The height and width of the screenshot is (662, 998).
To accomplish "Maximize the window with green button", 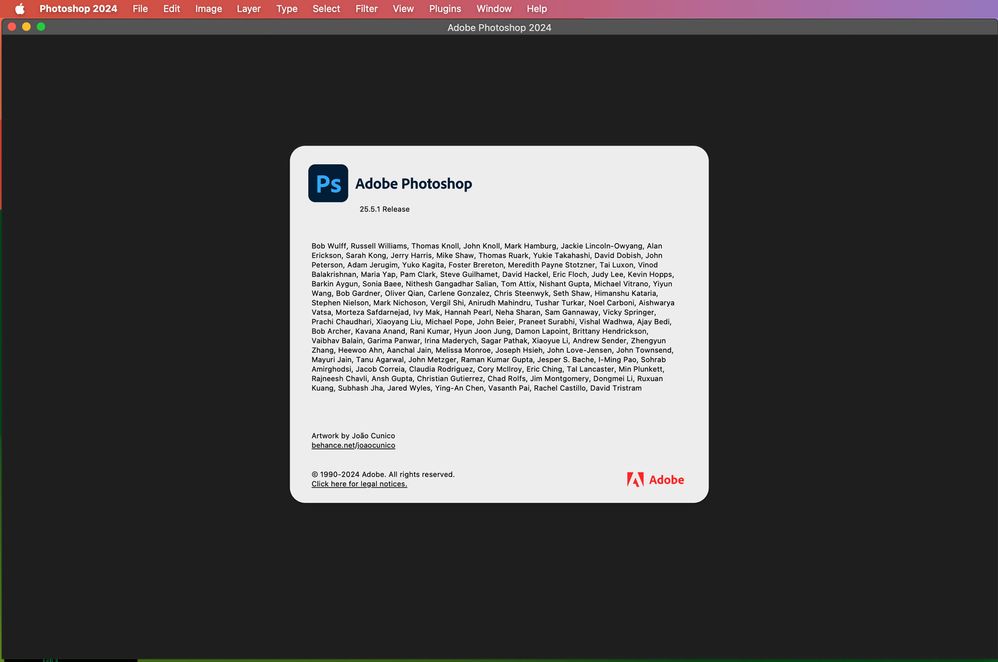I will coord(41,27).
